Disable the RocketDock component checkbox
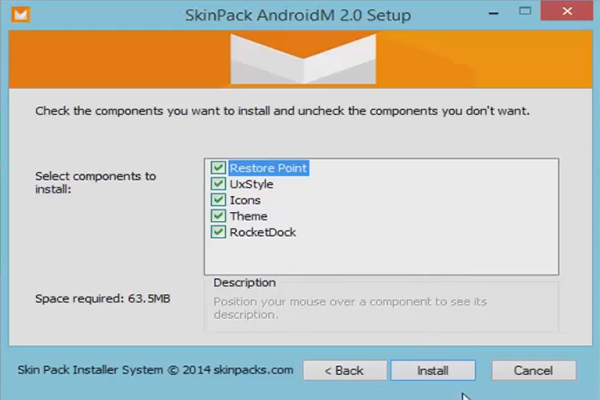This screenshot has height=400, width=600. 218,232
